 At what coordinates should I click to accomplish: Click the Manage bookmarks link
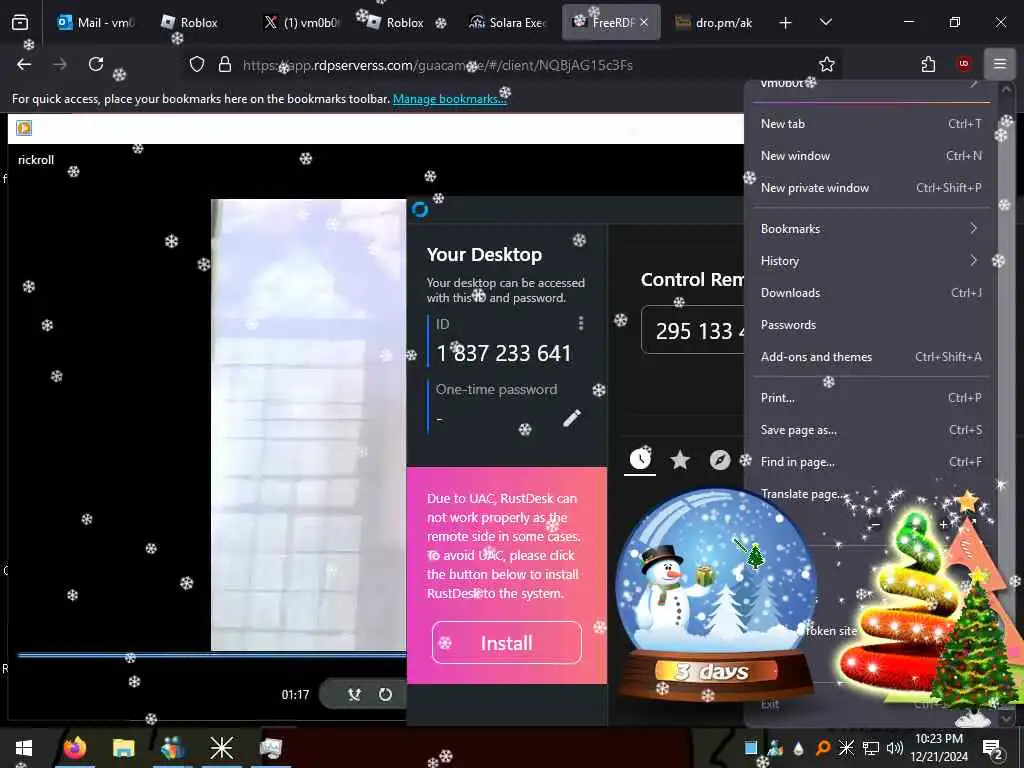449,99
